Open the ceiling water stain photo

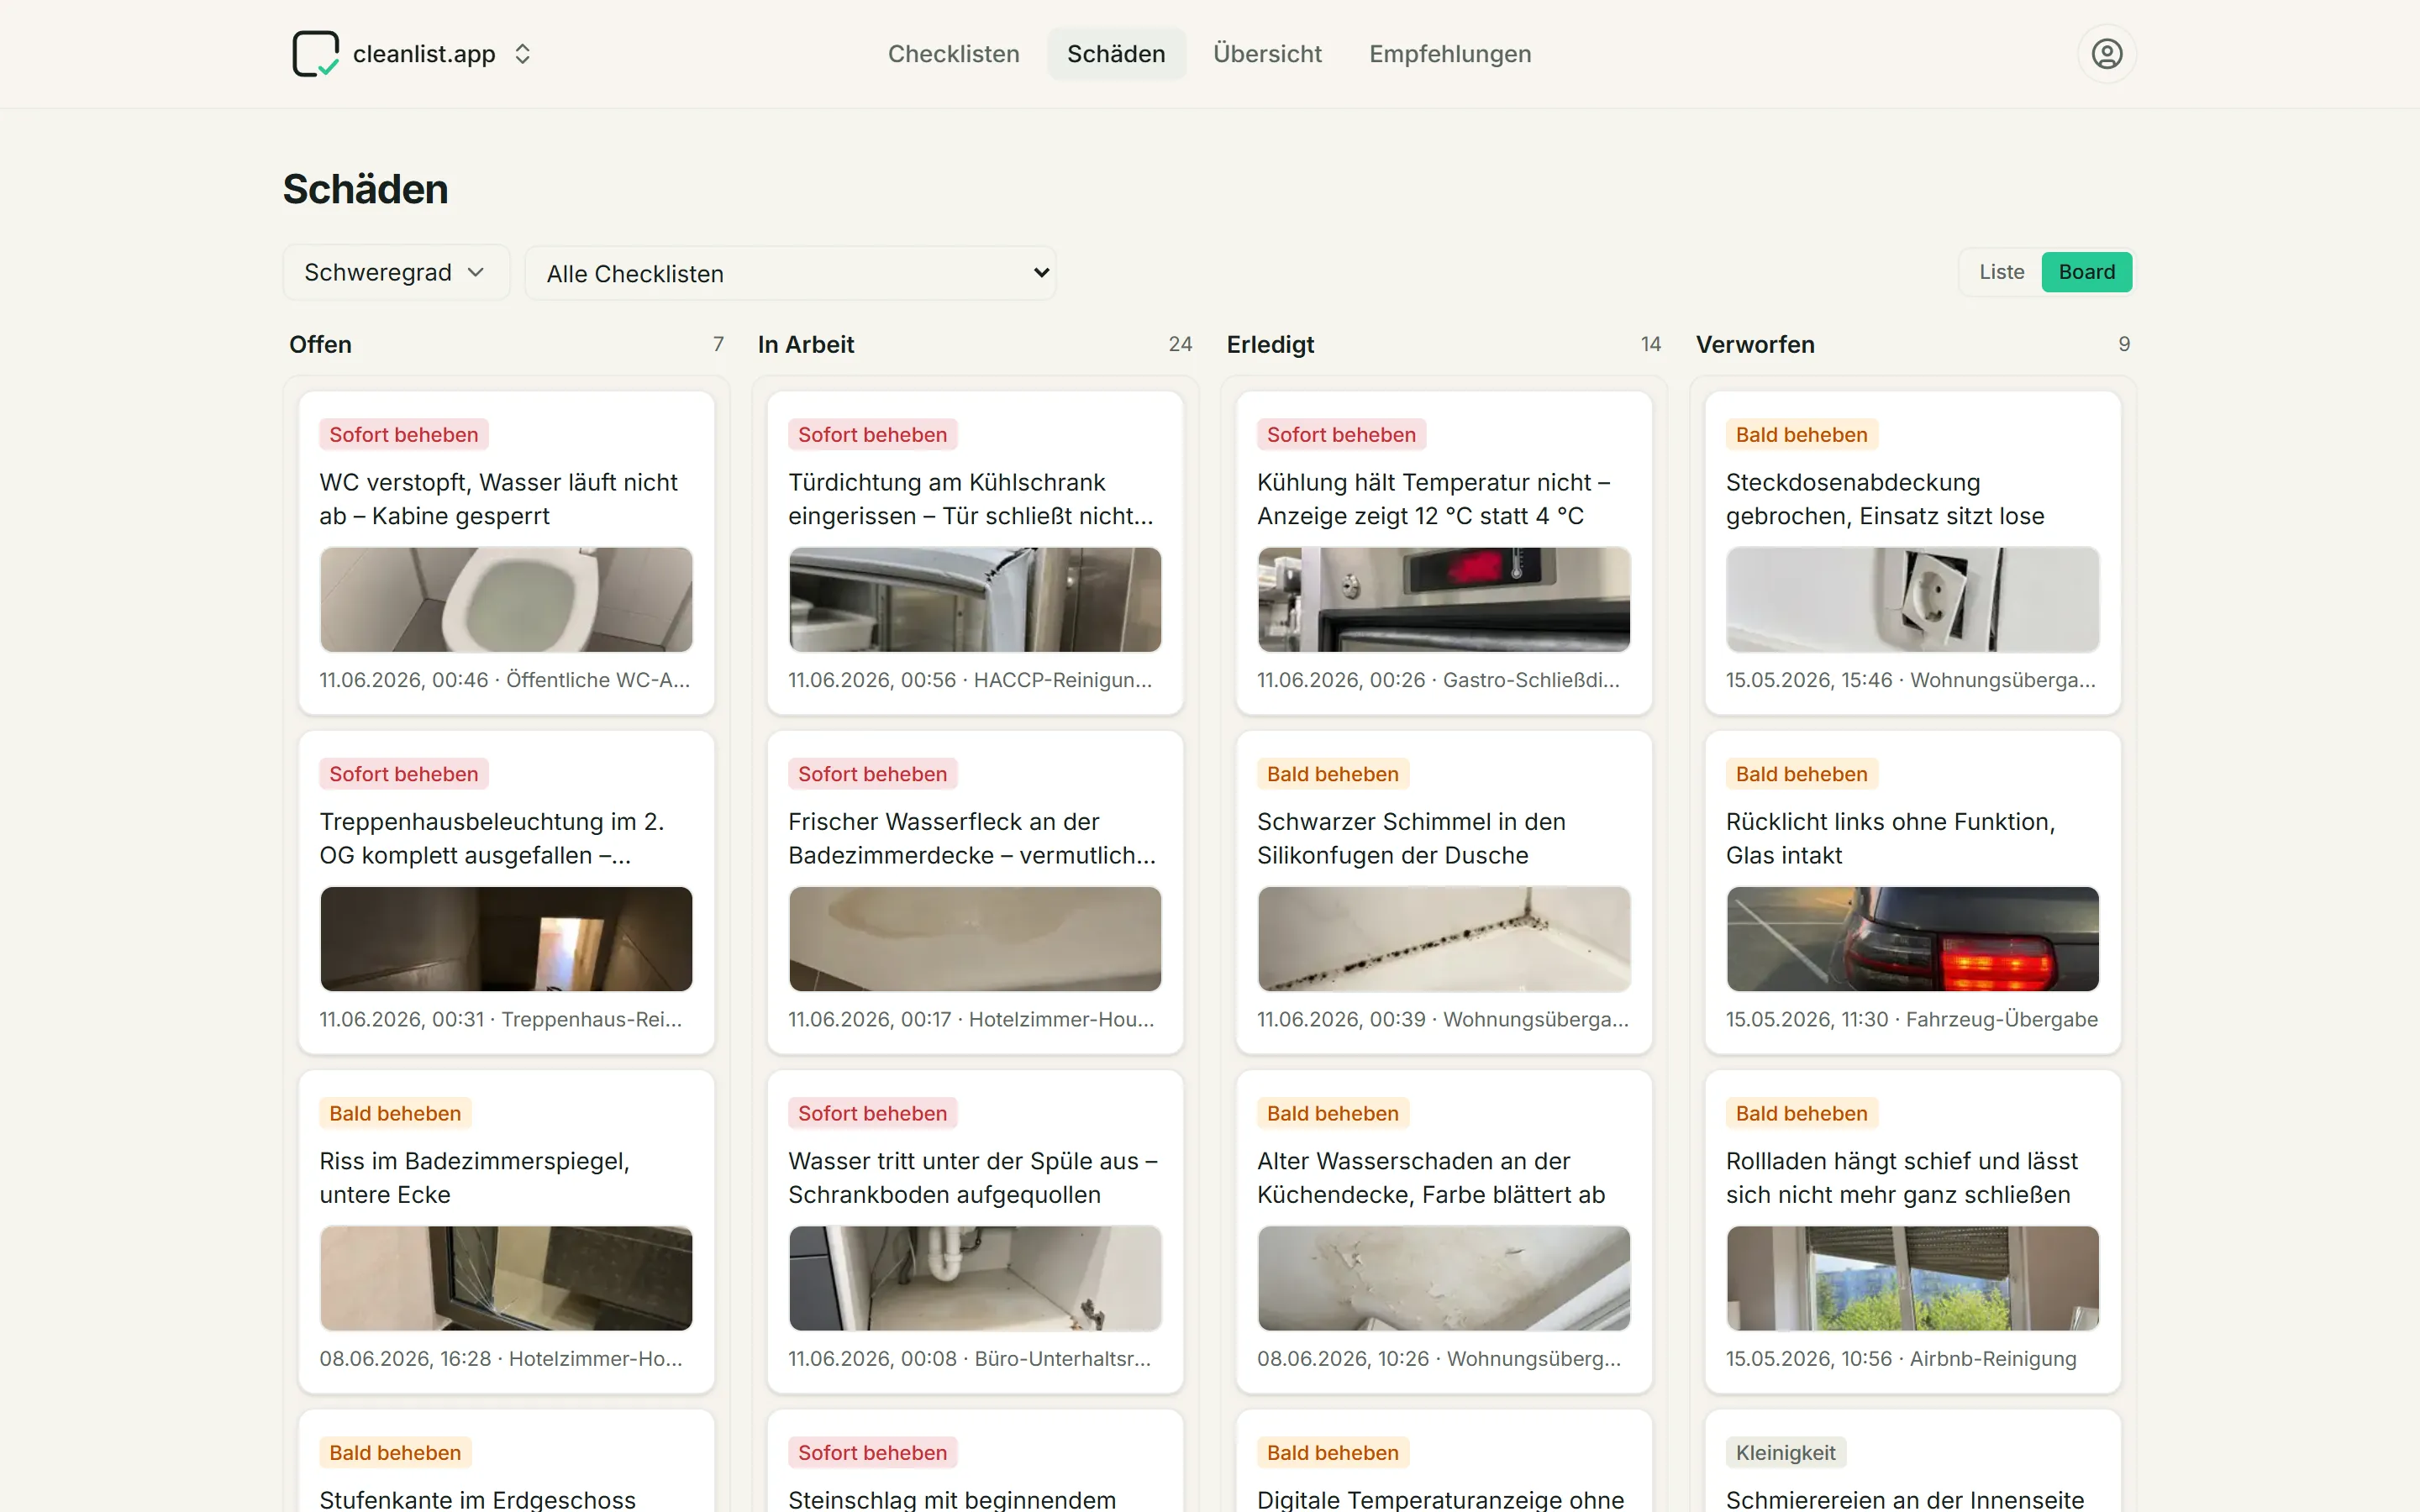pos(975,939)
